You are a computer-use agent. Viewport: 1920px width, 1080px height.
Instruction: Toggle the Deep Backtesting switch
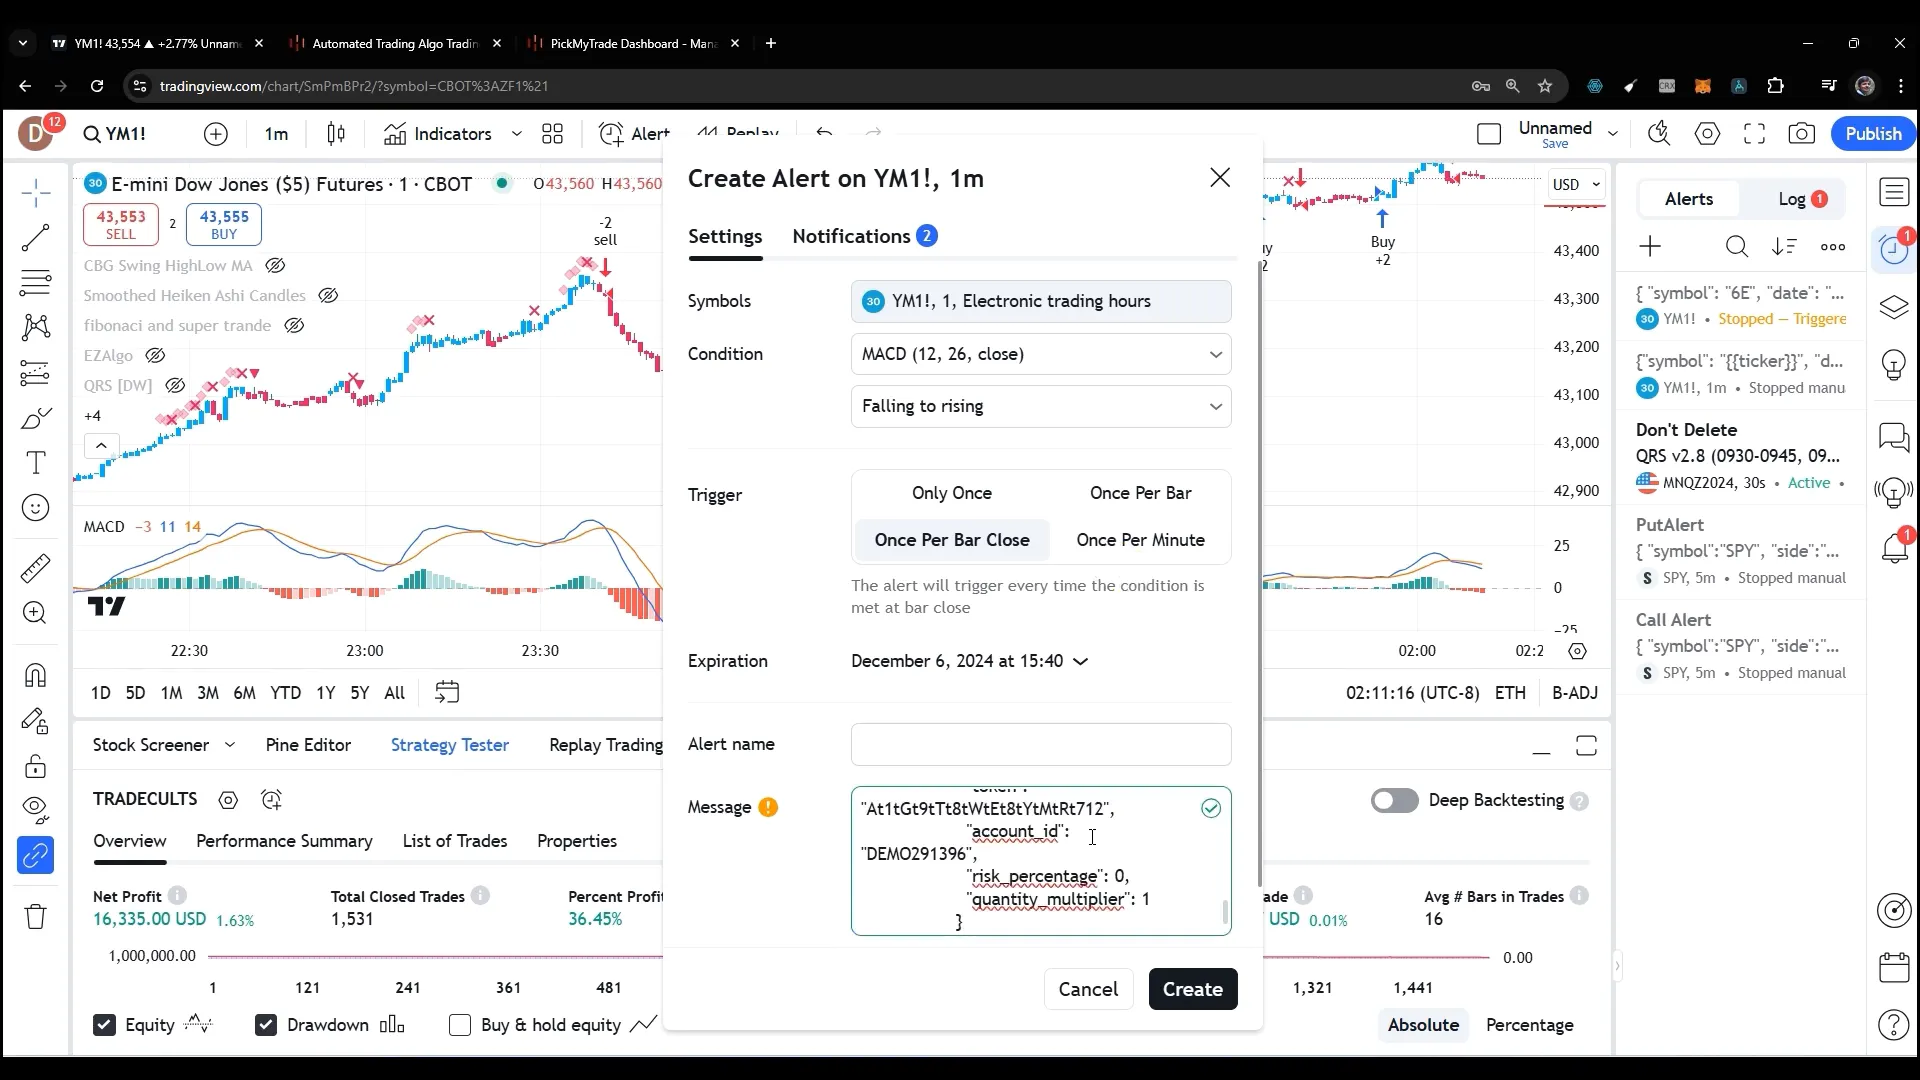click(1395, 800)
